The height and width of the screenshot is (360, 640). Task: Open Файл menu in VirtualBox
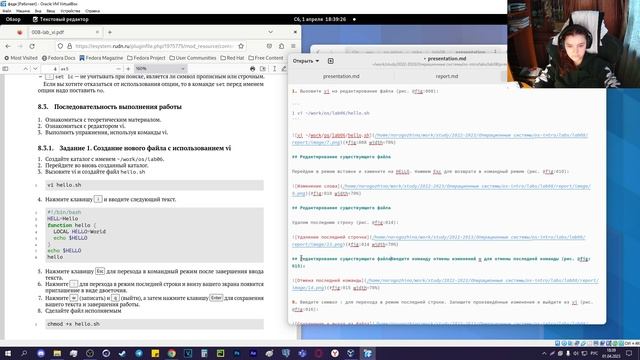click(x=7, y=11)
